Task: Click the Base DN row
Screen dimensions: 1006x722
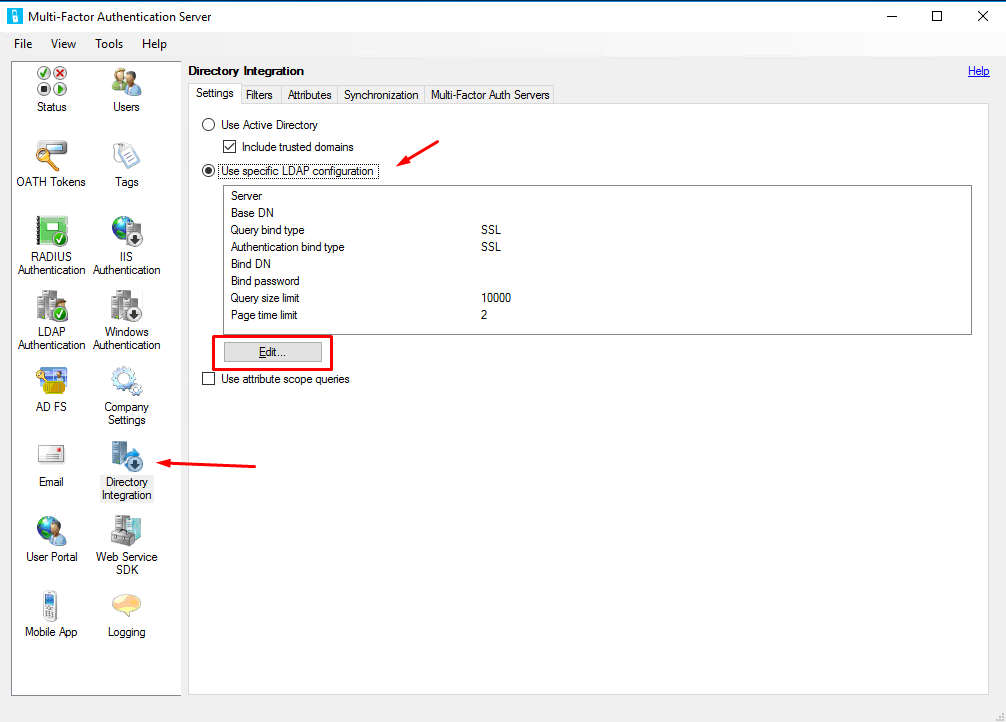Action: coord(597,212)
